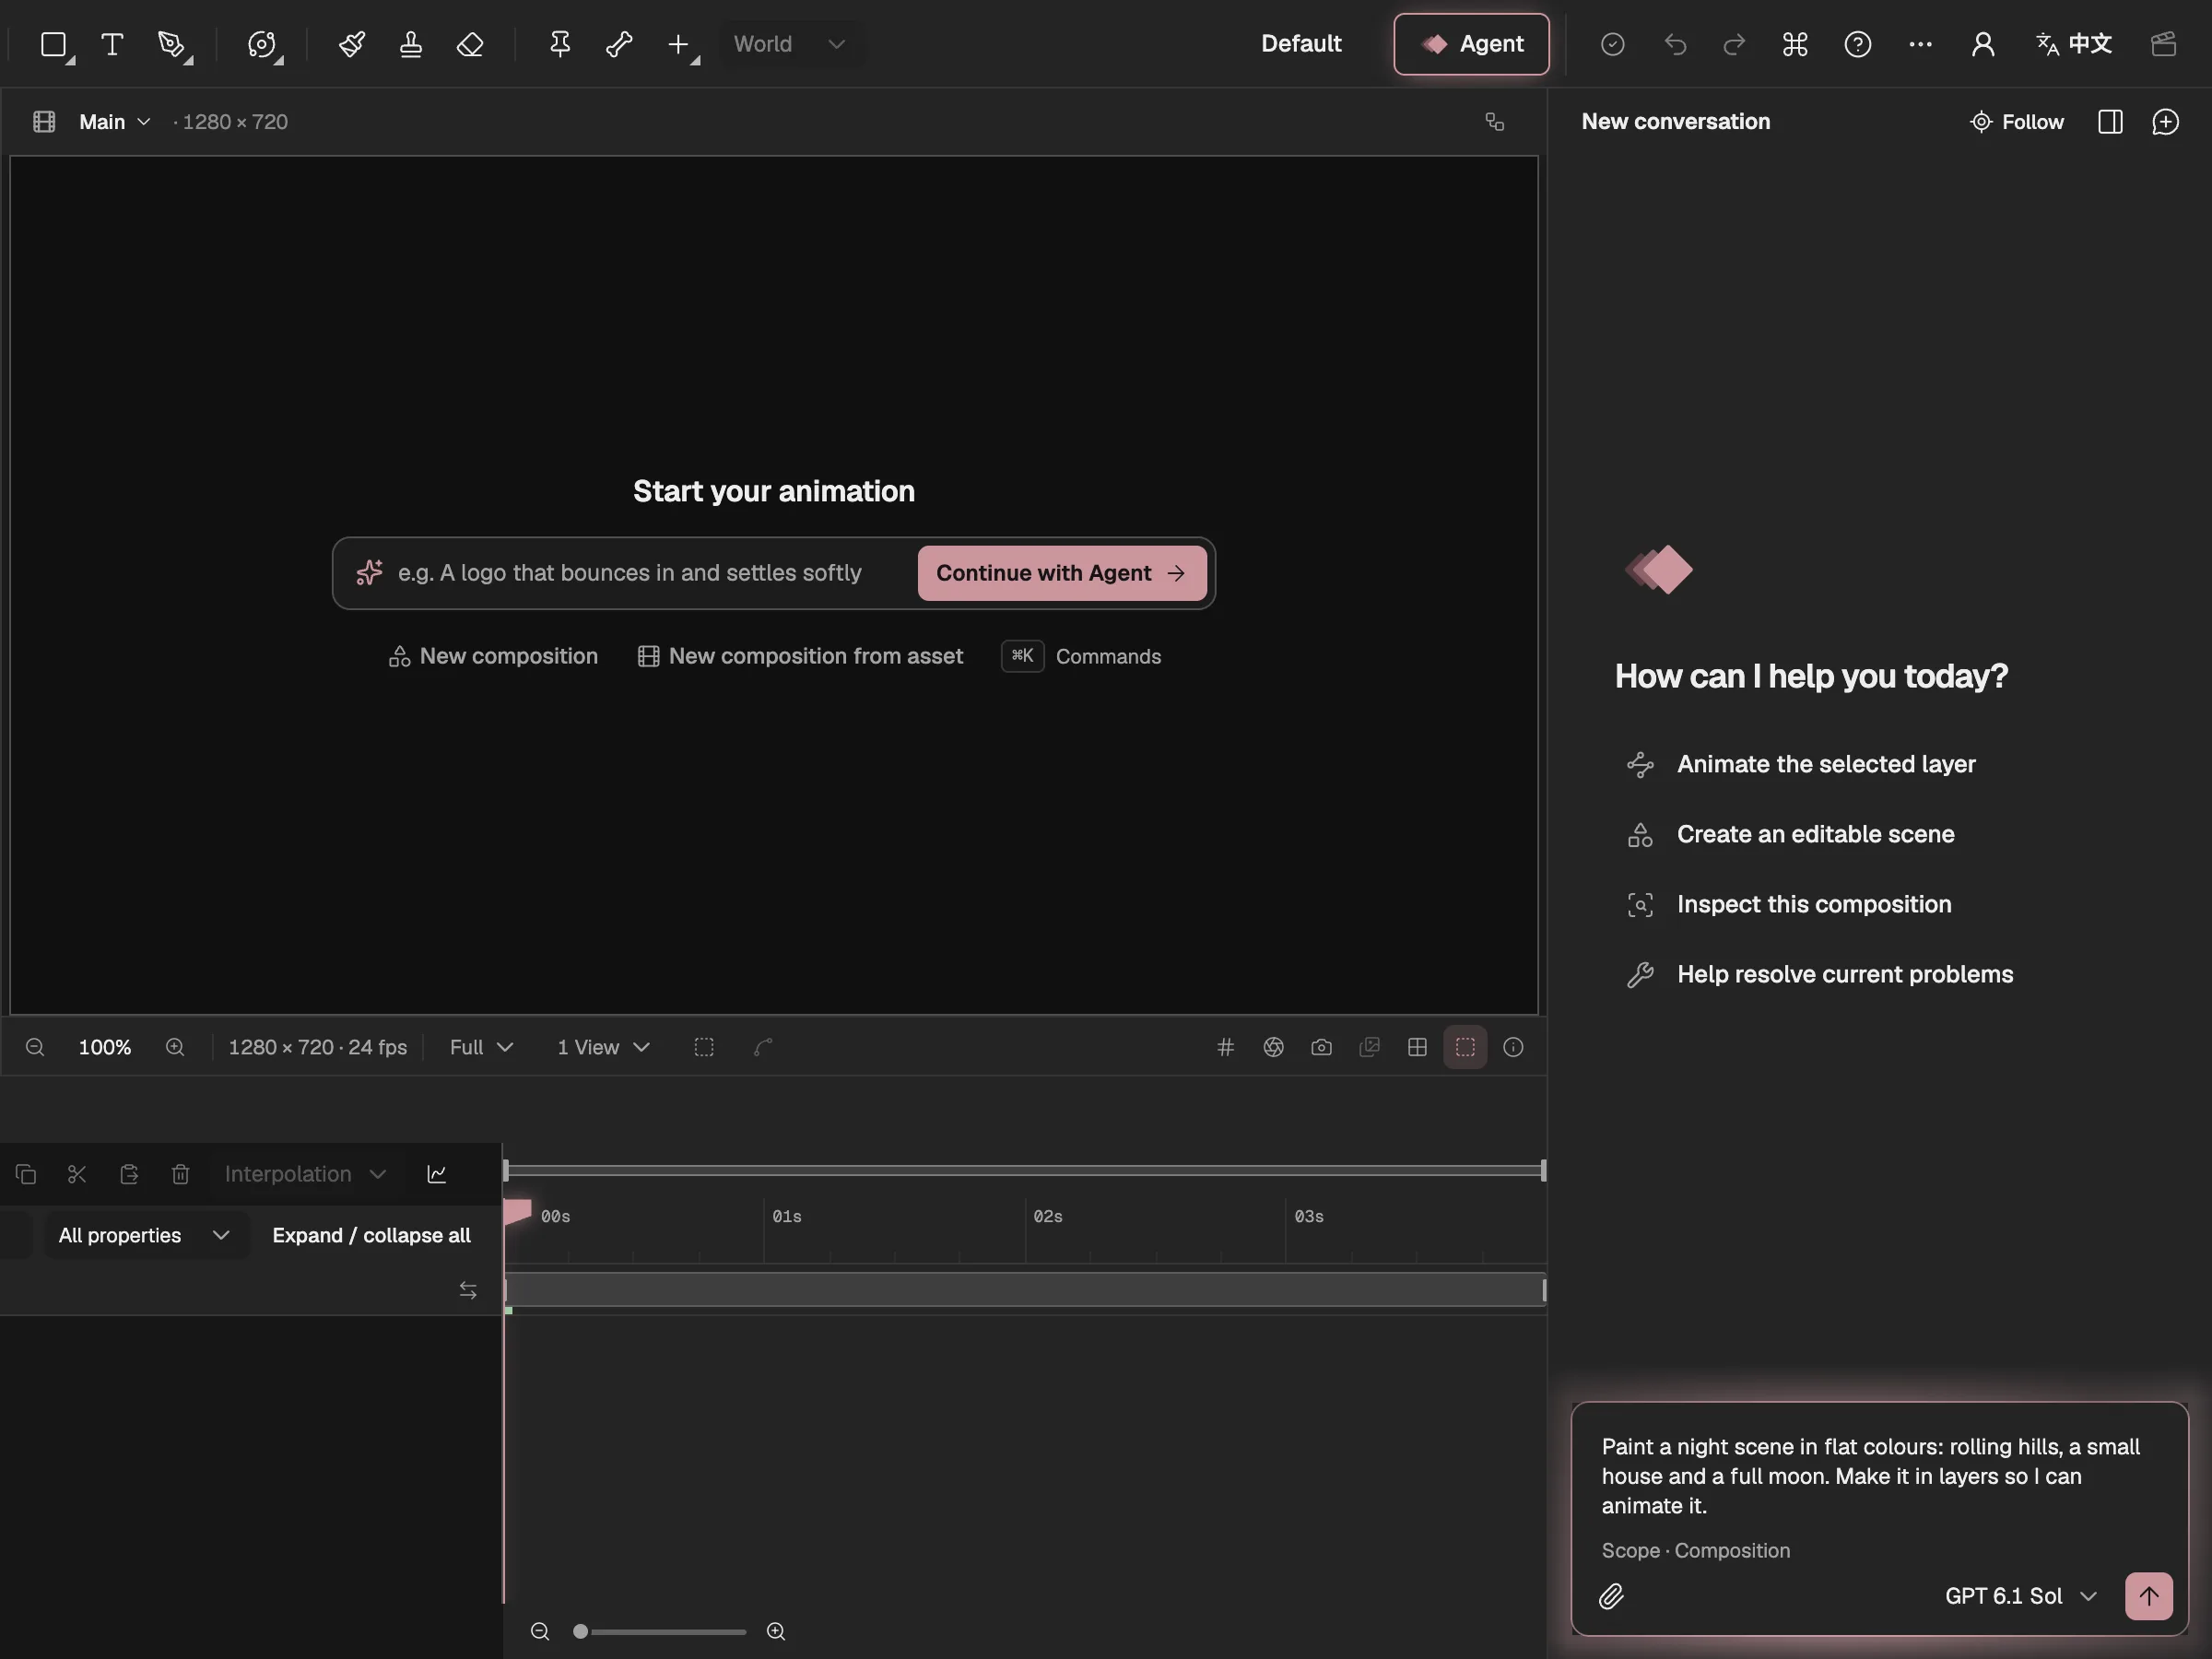Click the camera snapshot icon
The image size is (2212, 1659).
tap(1321, 1047)
